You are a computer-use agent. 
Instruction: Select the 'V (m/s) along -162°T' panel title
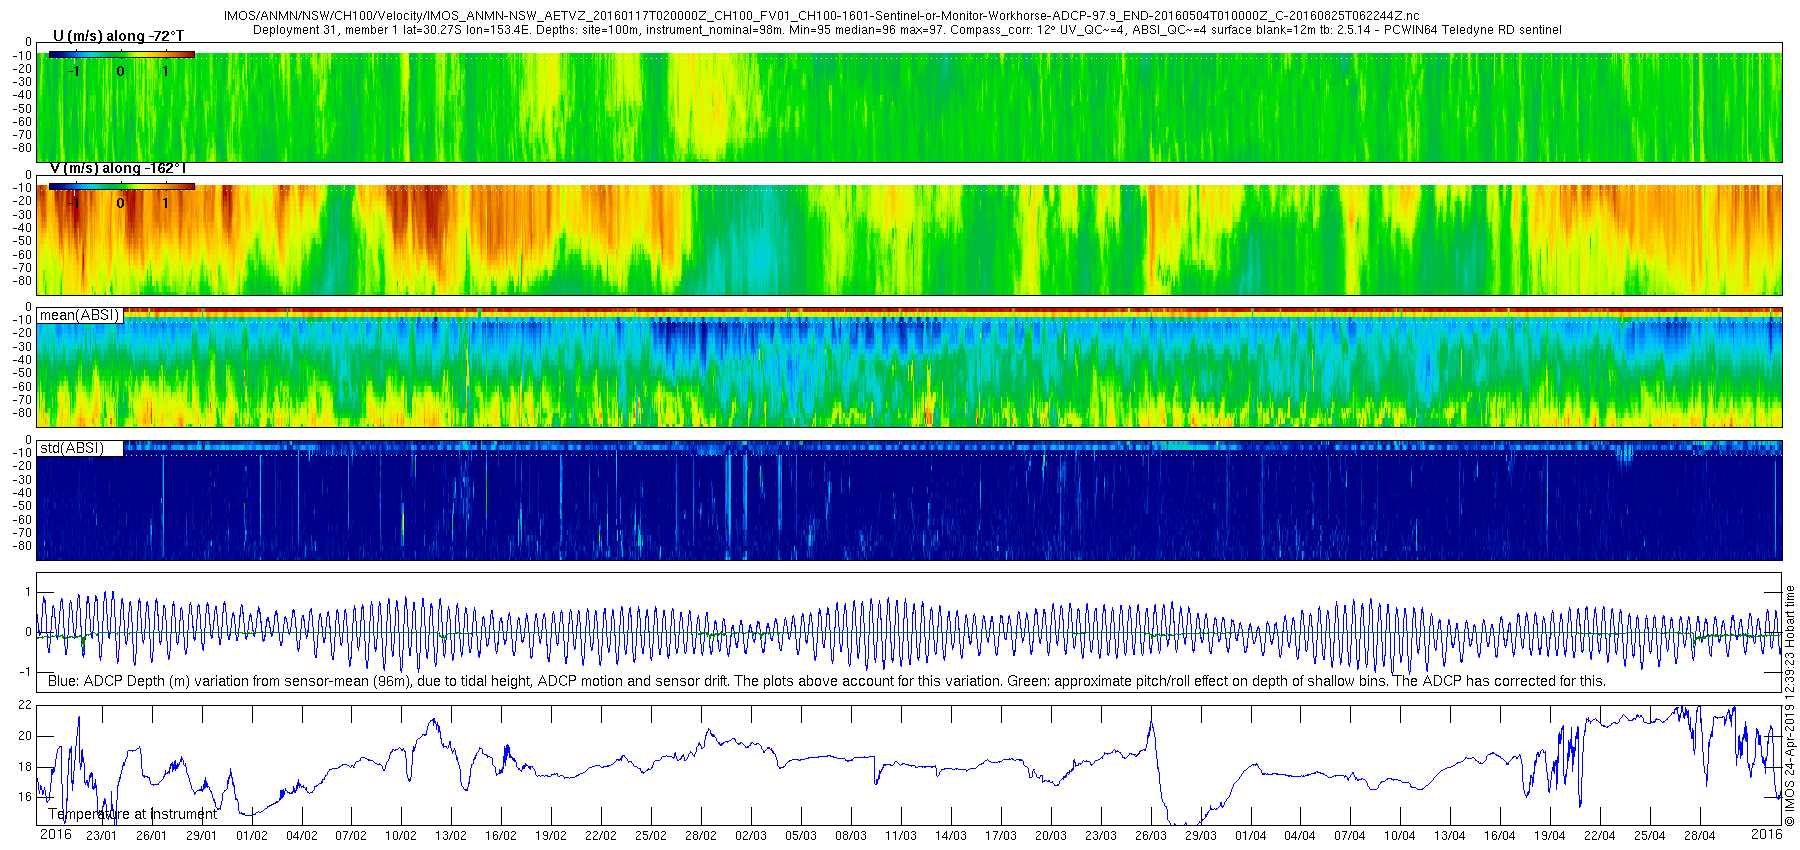(x=118, y=168)
